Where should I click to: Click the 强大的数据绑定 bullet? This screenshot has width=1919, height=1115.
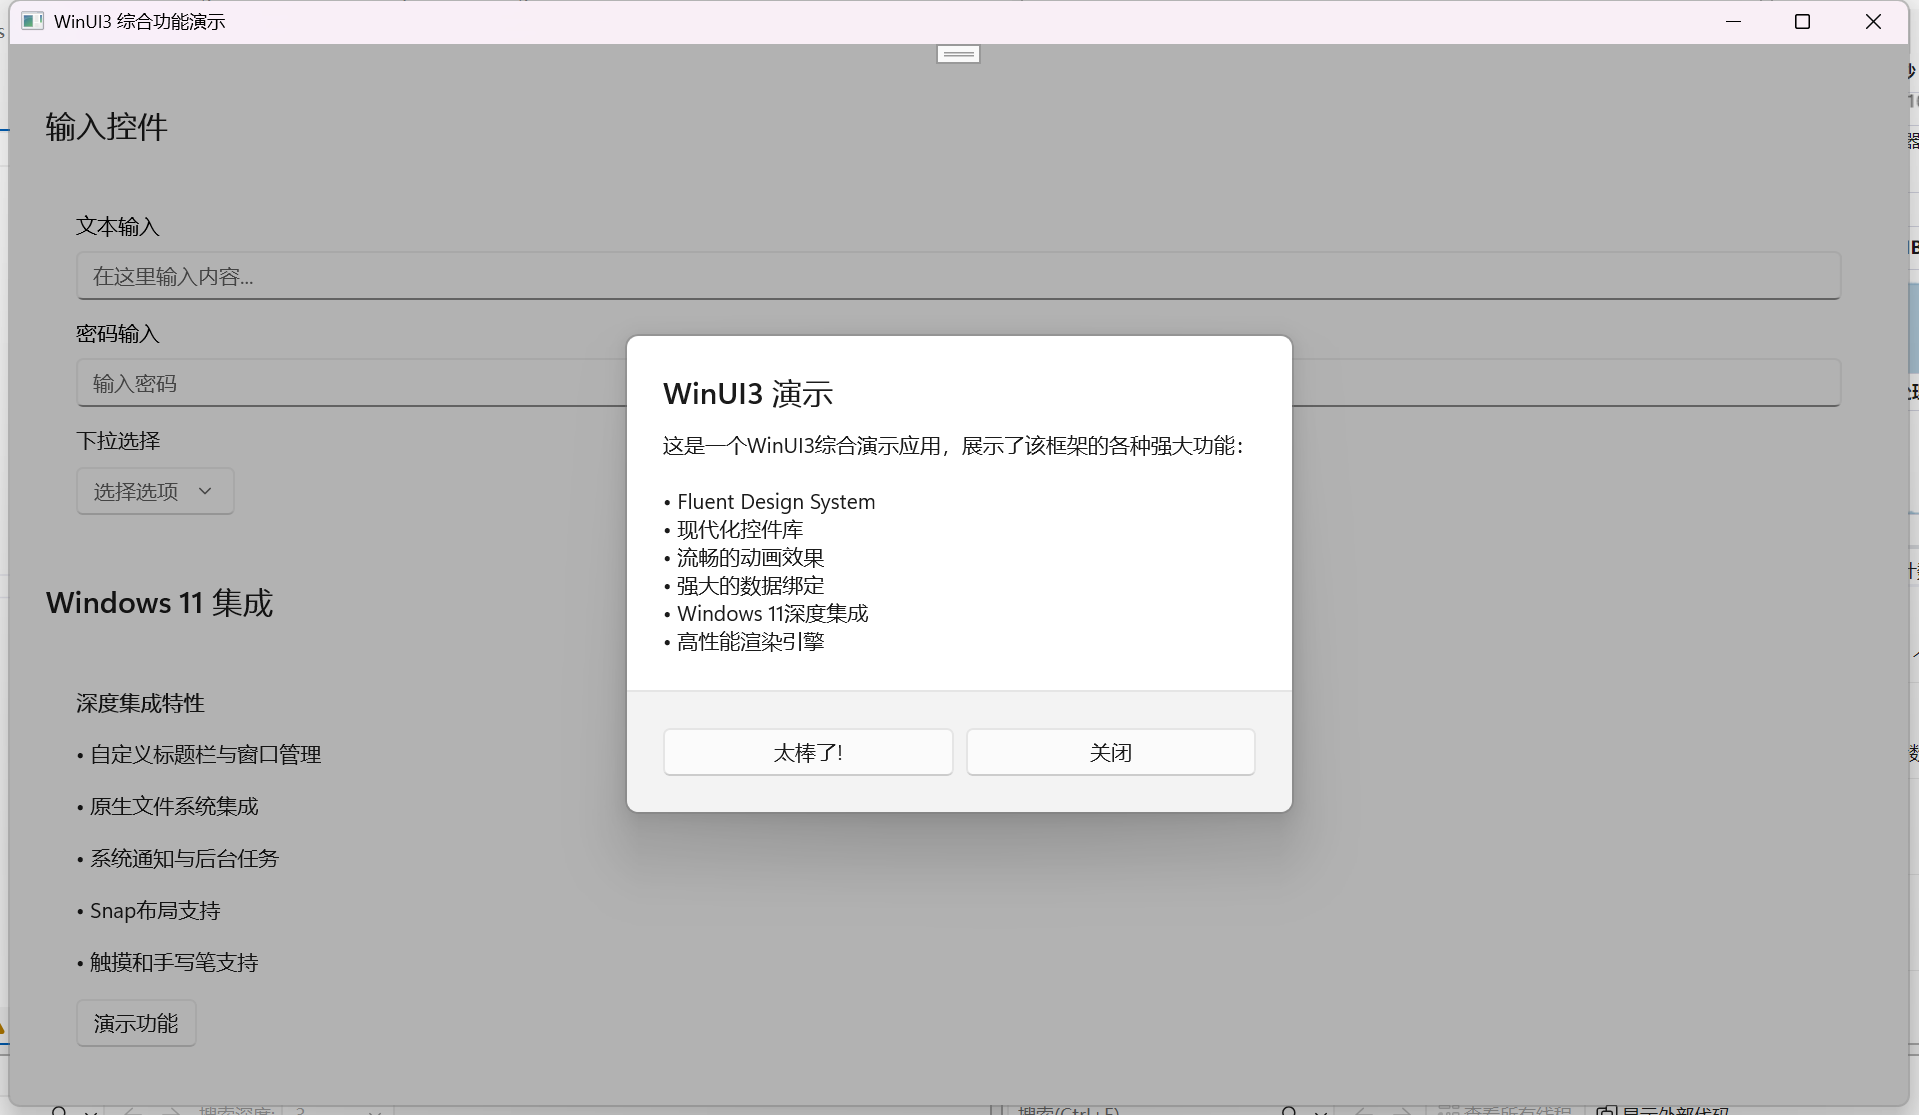[x=744, y=586]
